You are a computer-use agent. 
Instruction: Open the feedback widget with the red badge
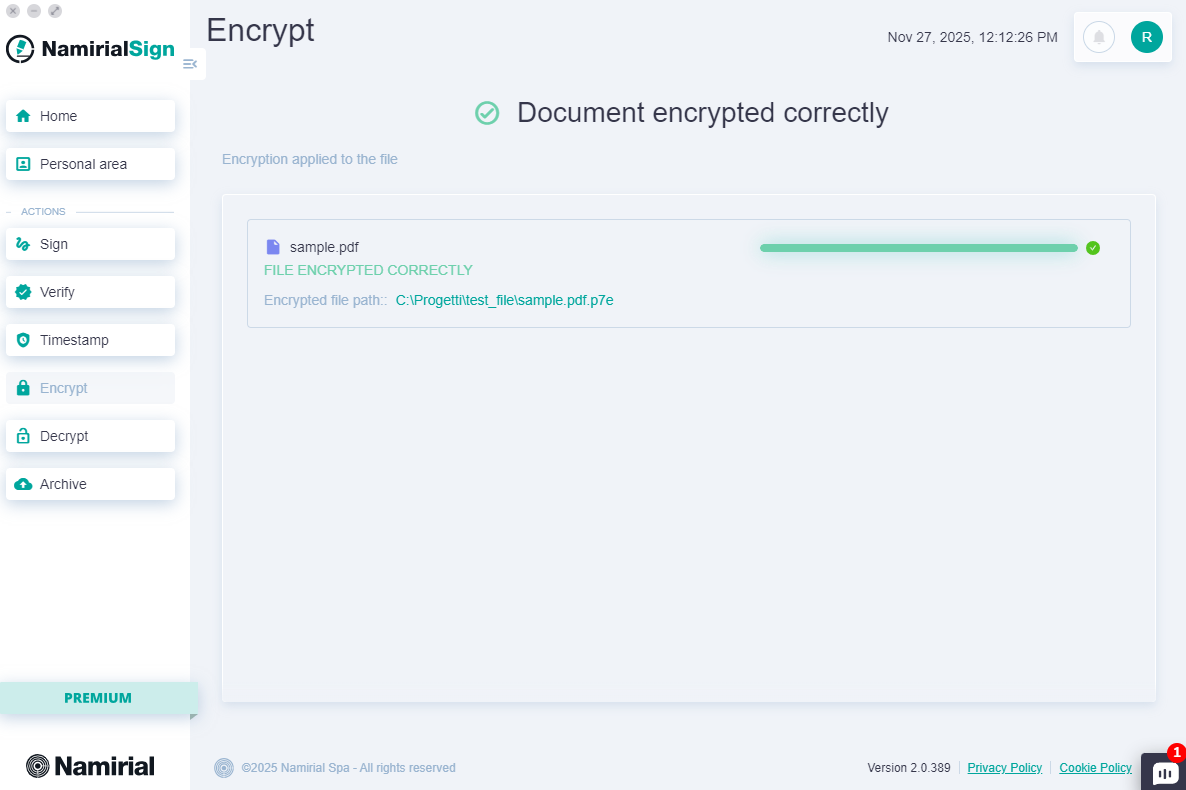1164,772
